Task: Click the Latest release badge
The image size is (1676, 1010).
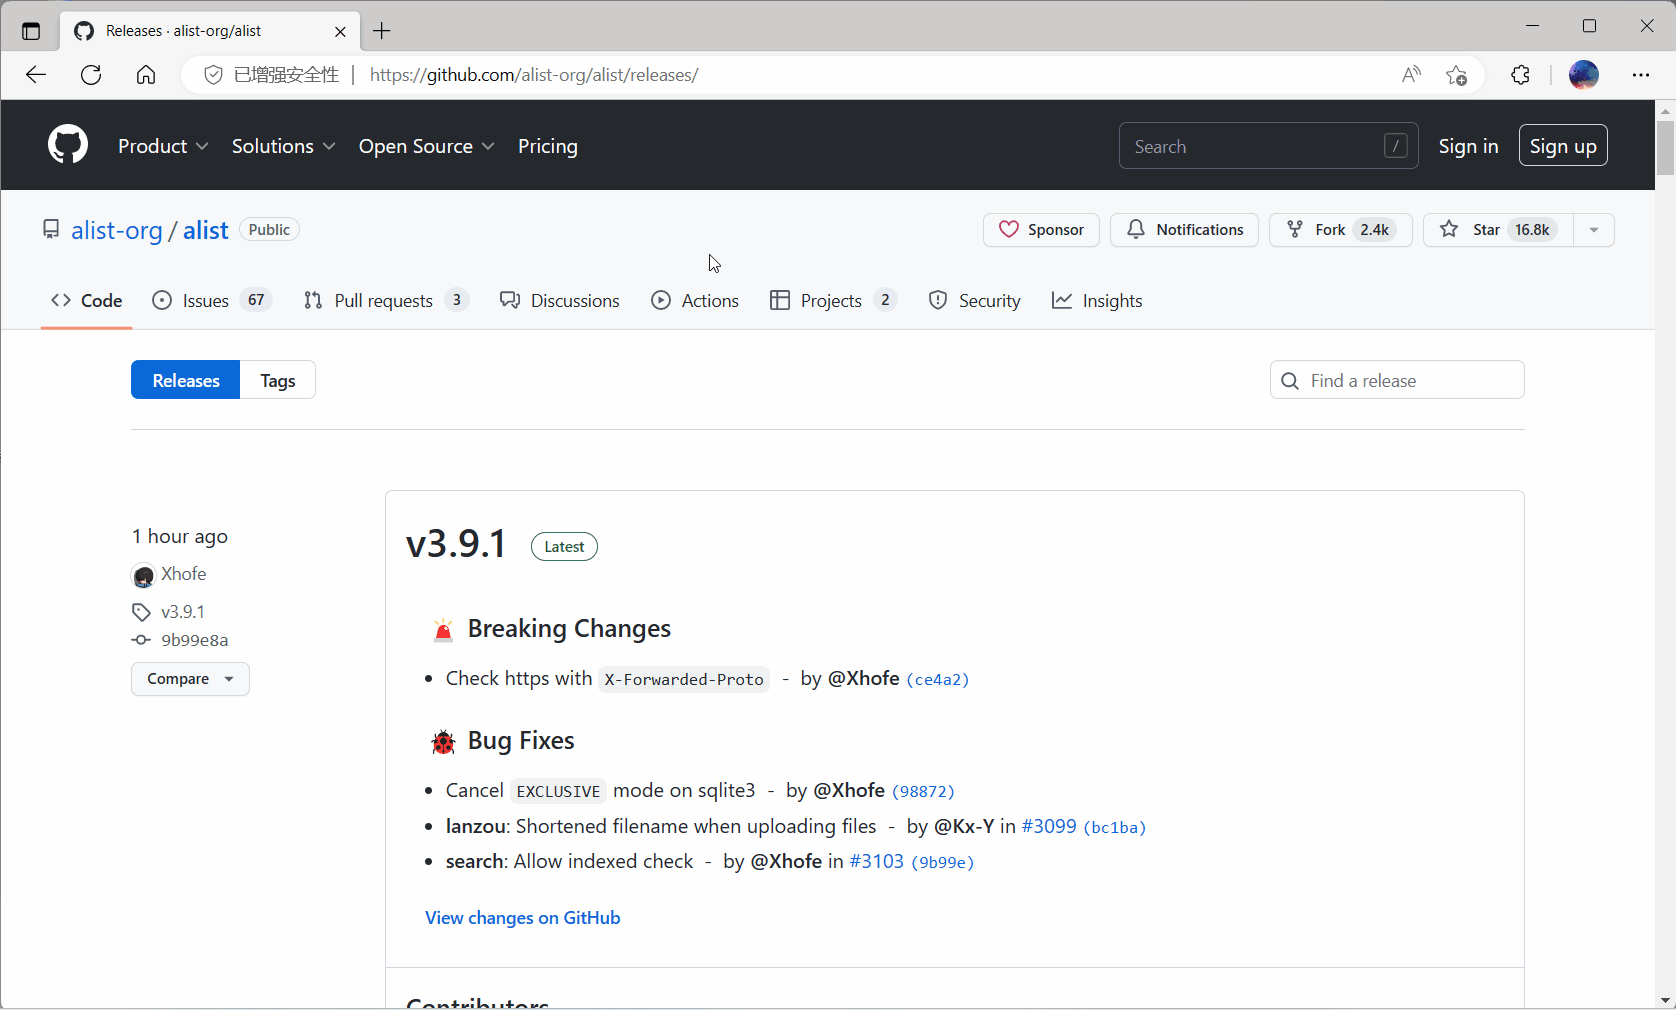Action: click(x=564, y=547)
